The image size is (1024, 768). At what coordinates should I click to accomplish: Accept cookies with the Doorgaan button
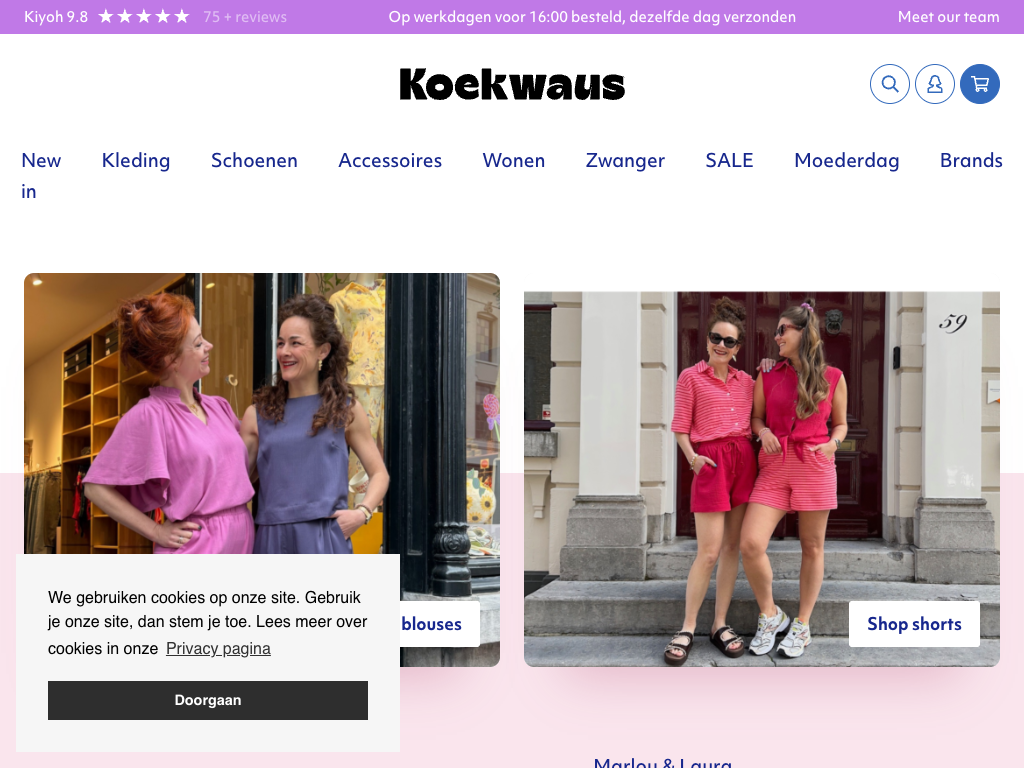pos(208,700)
